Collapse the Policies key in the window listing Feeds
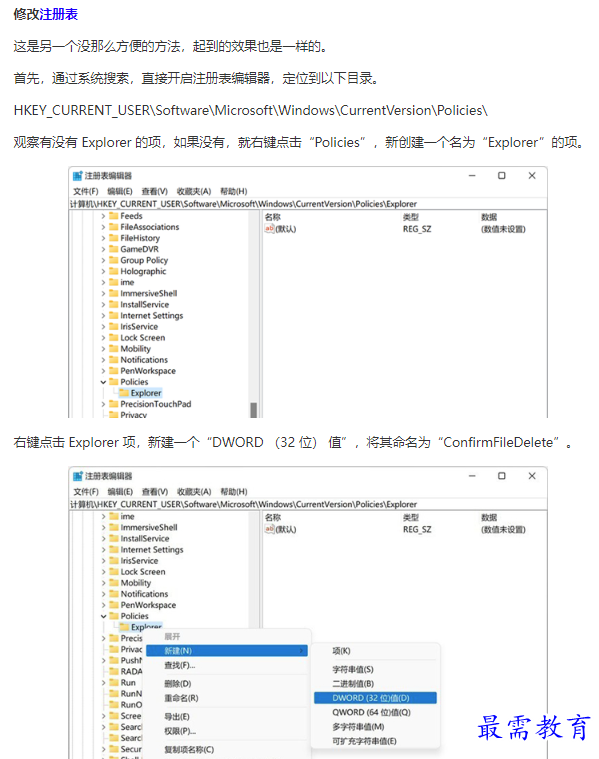599x759 pixels. coord(103,382)
